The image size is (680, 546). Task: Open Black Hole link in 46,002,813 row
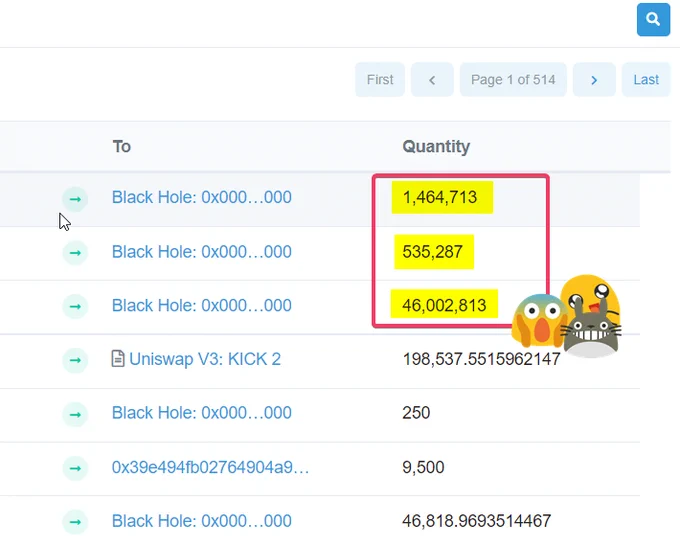pos(202,305)
